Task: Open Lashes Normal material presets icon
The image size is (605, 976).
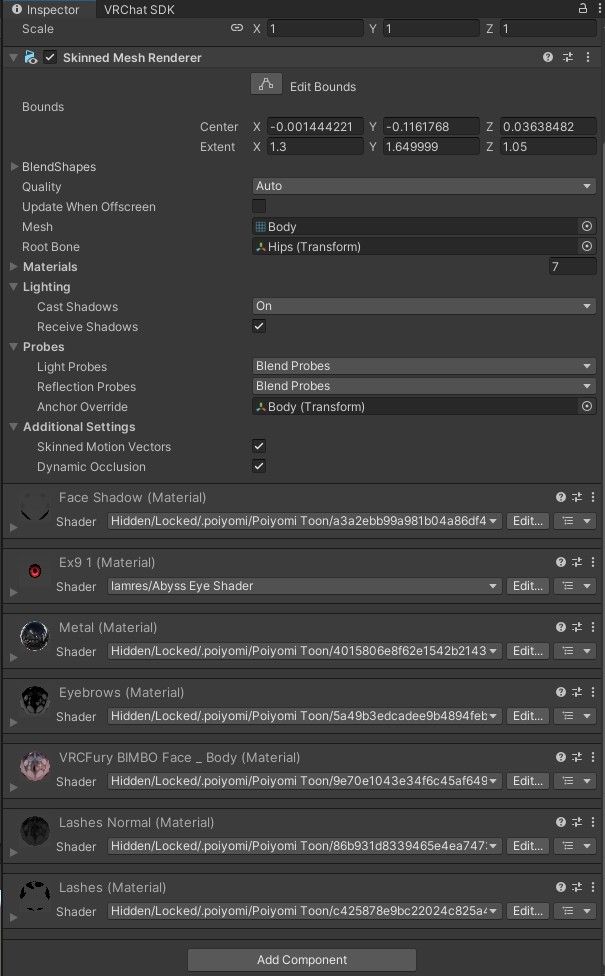Action: (577, 822)
